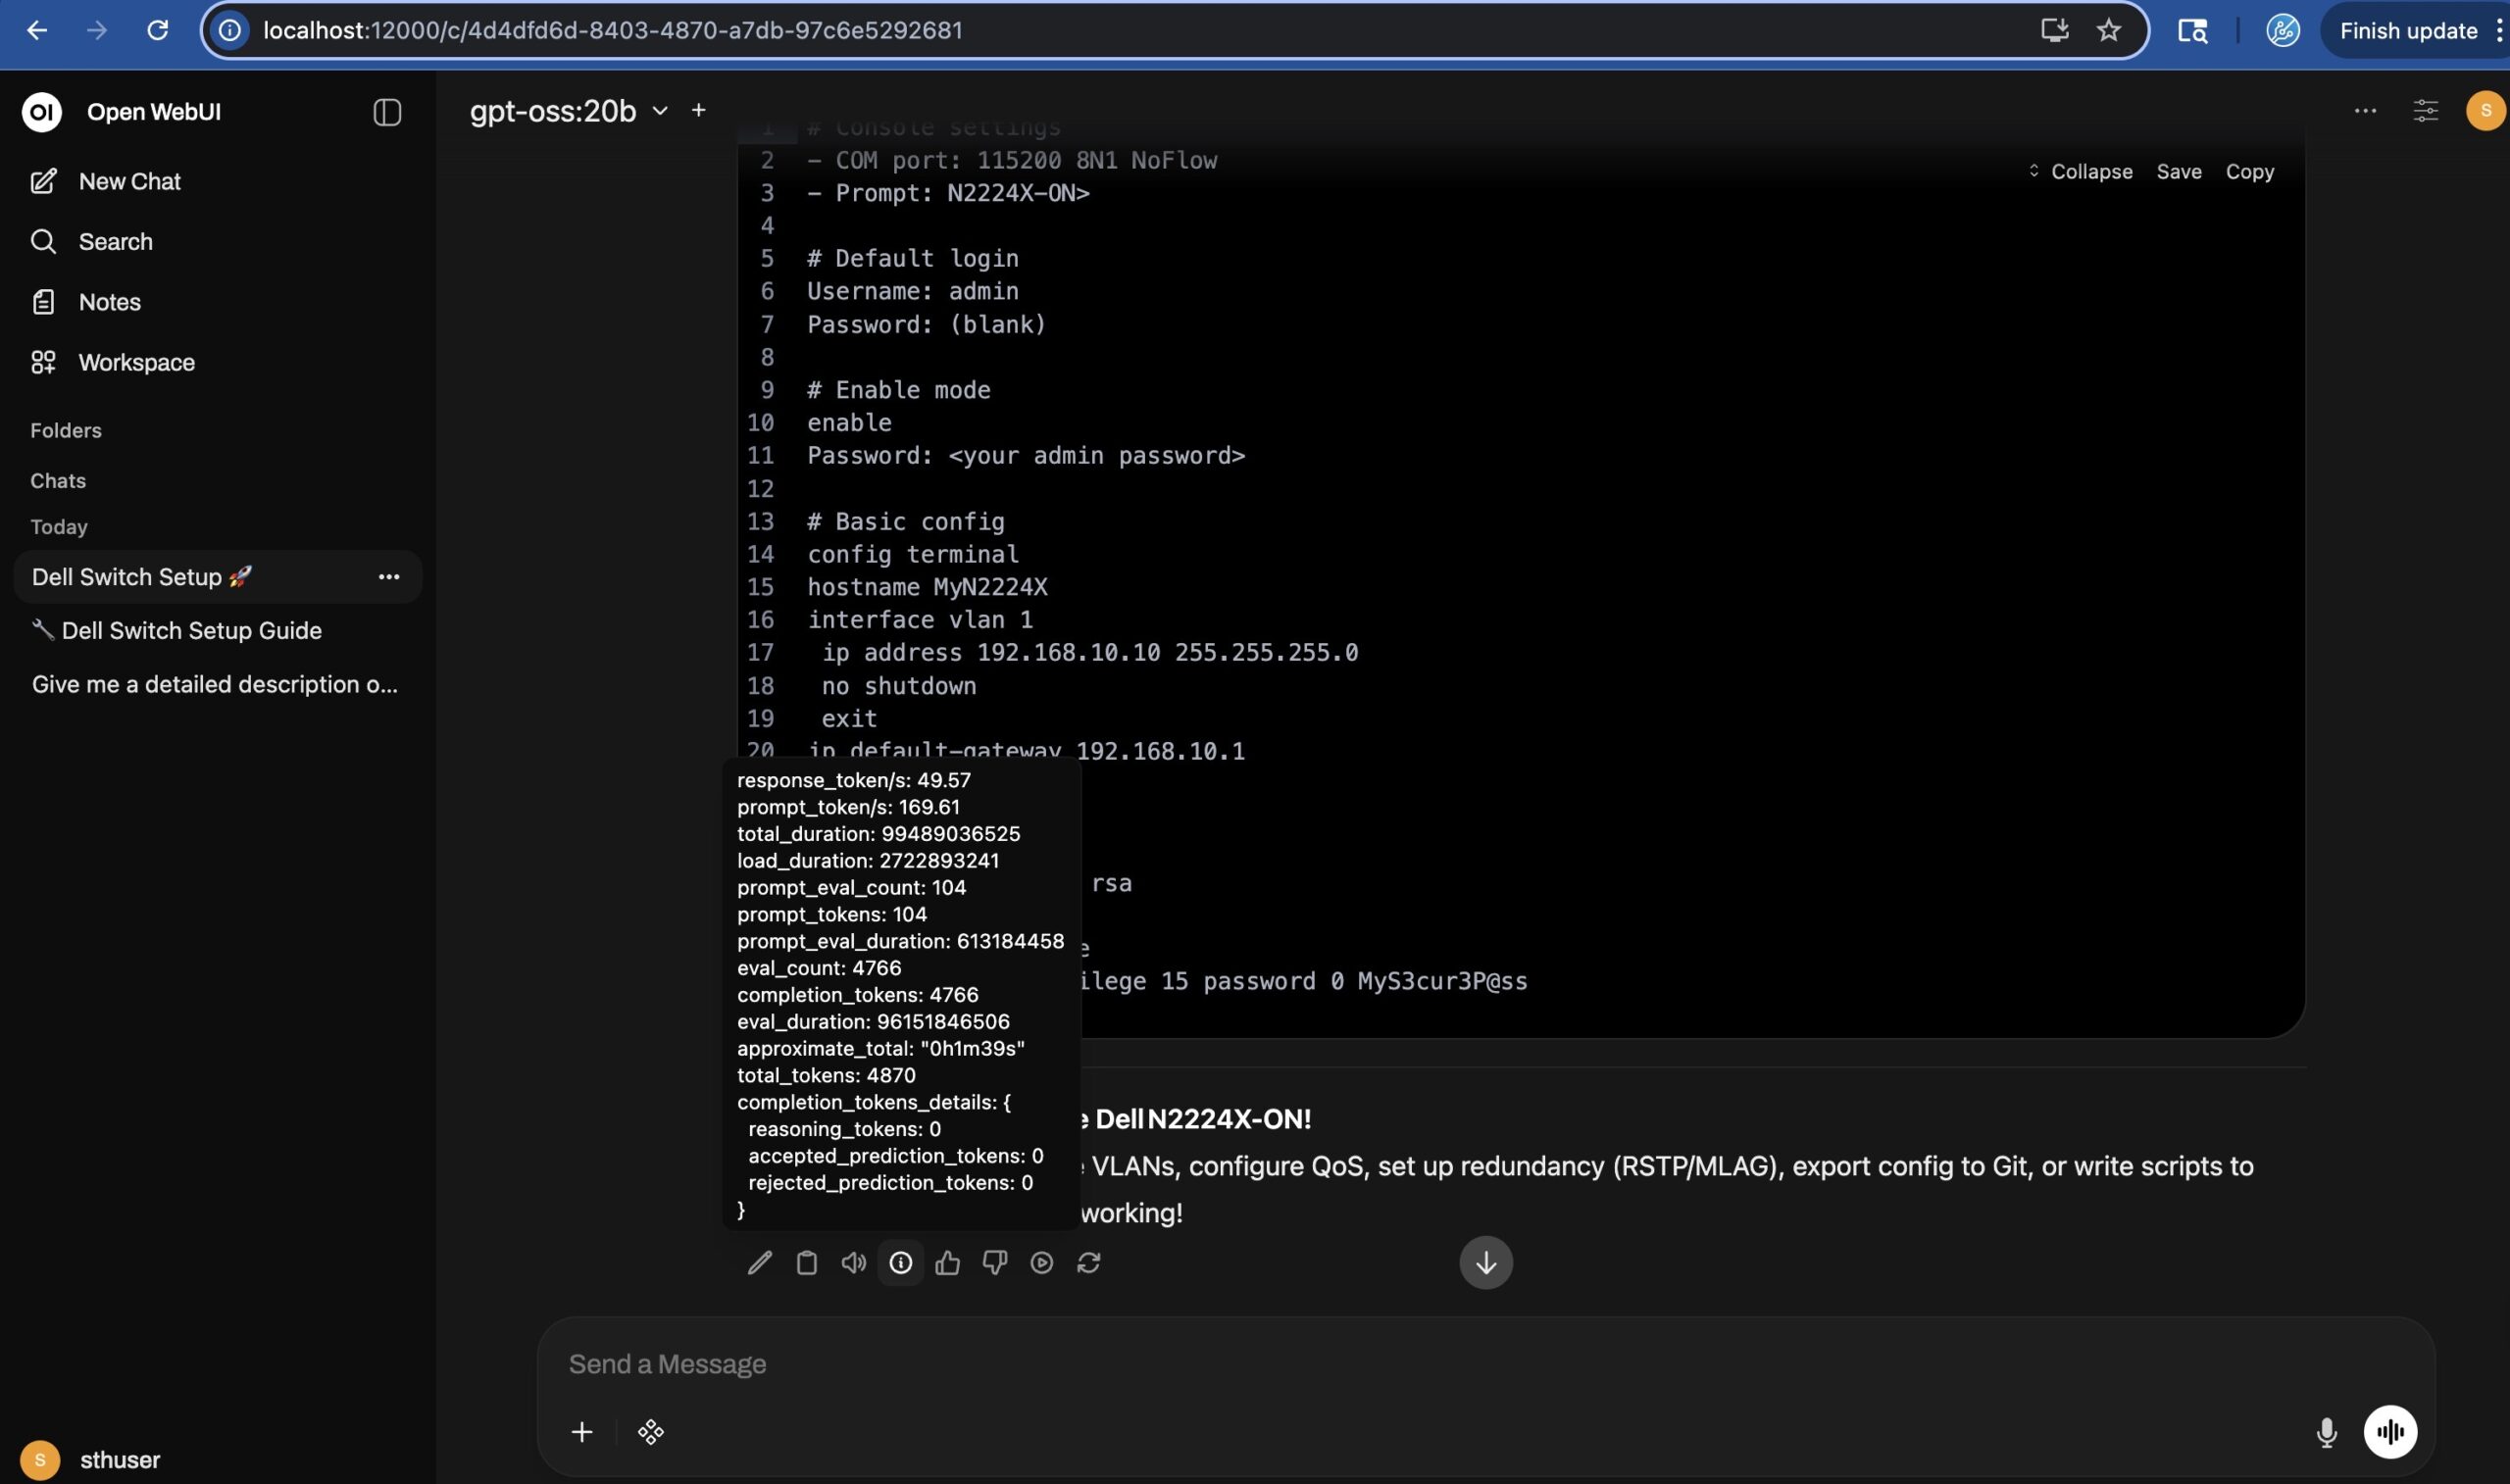2510x1484 pixels.
Task: Regenerate the response with refresh icon
Action: point(1088,1263)
